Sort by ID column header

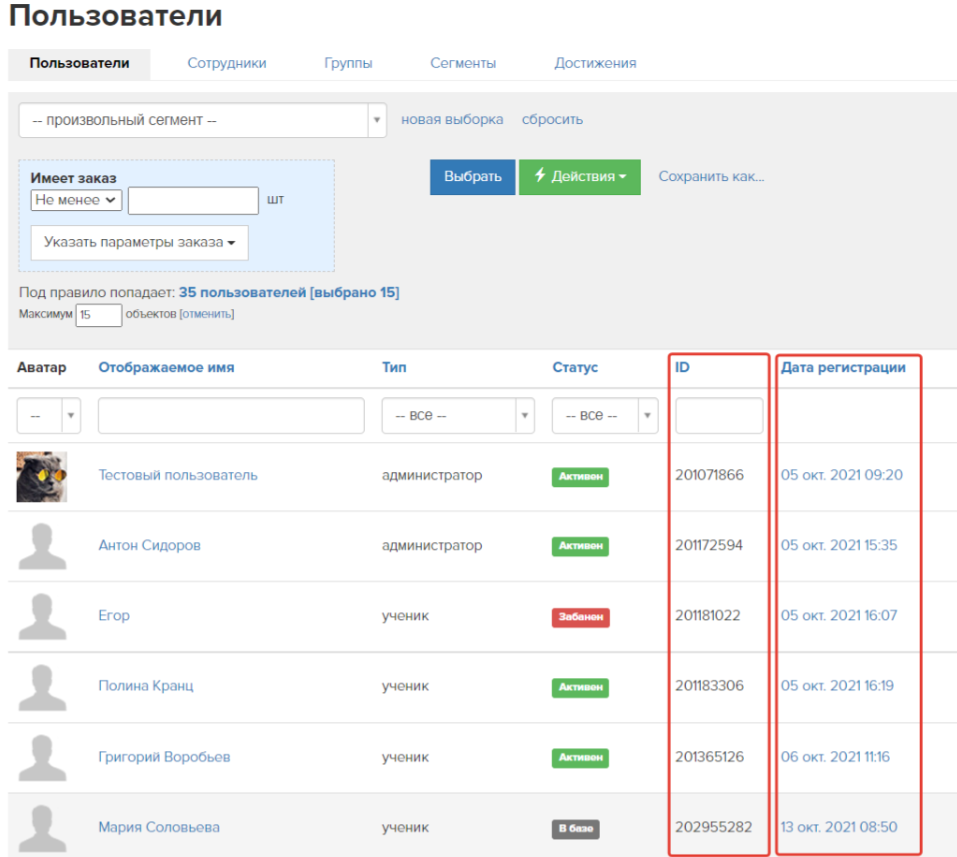pos(682,367)
